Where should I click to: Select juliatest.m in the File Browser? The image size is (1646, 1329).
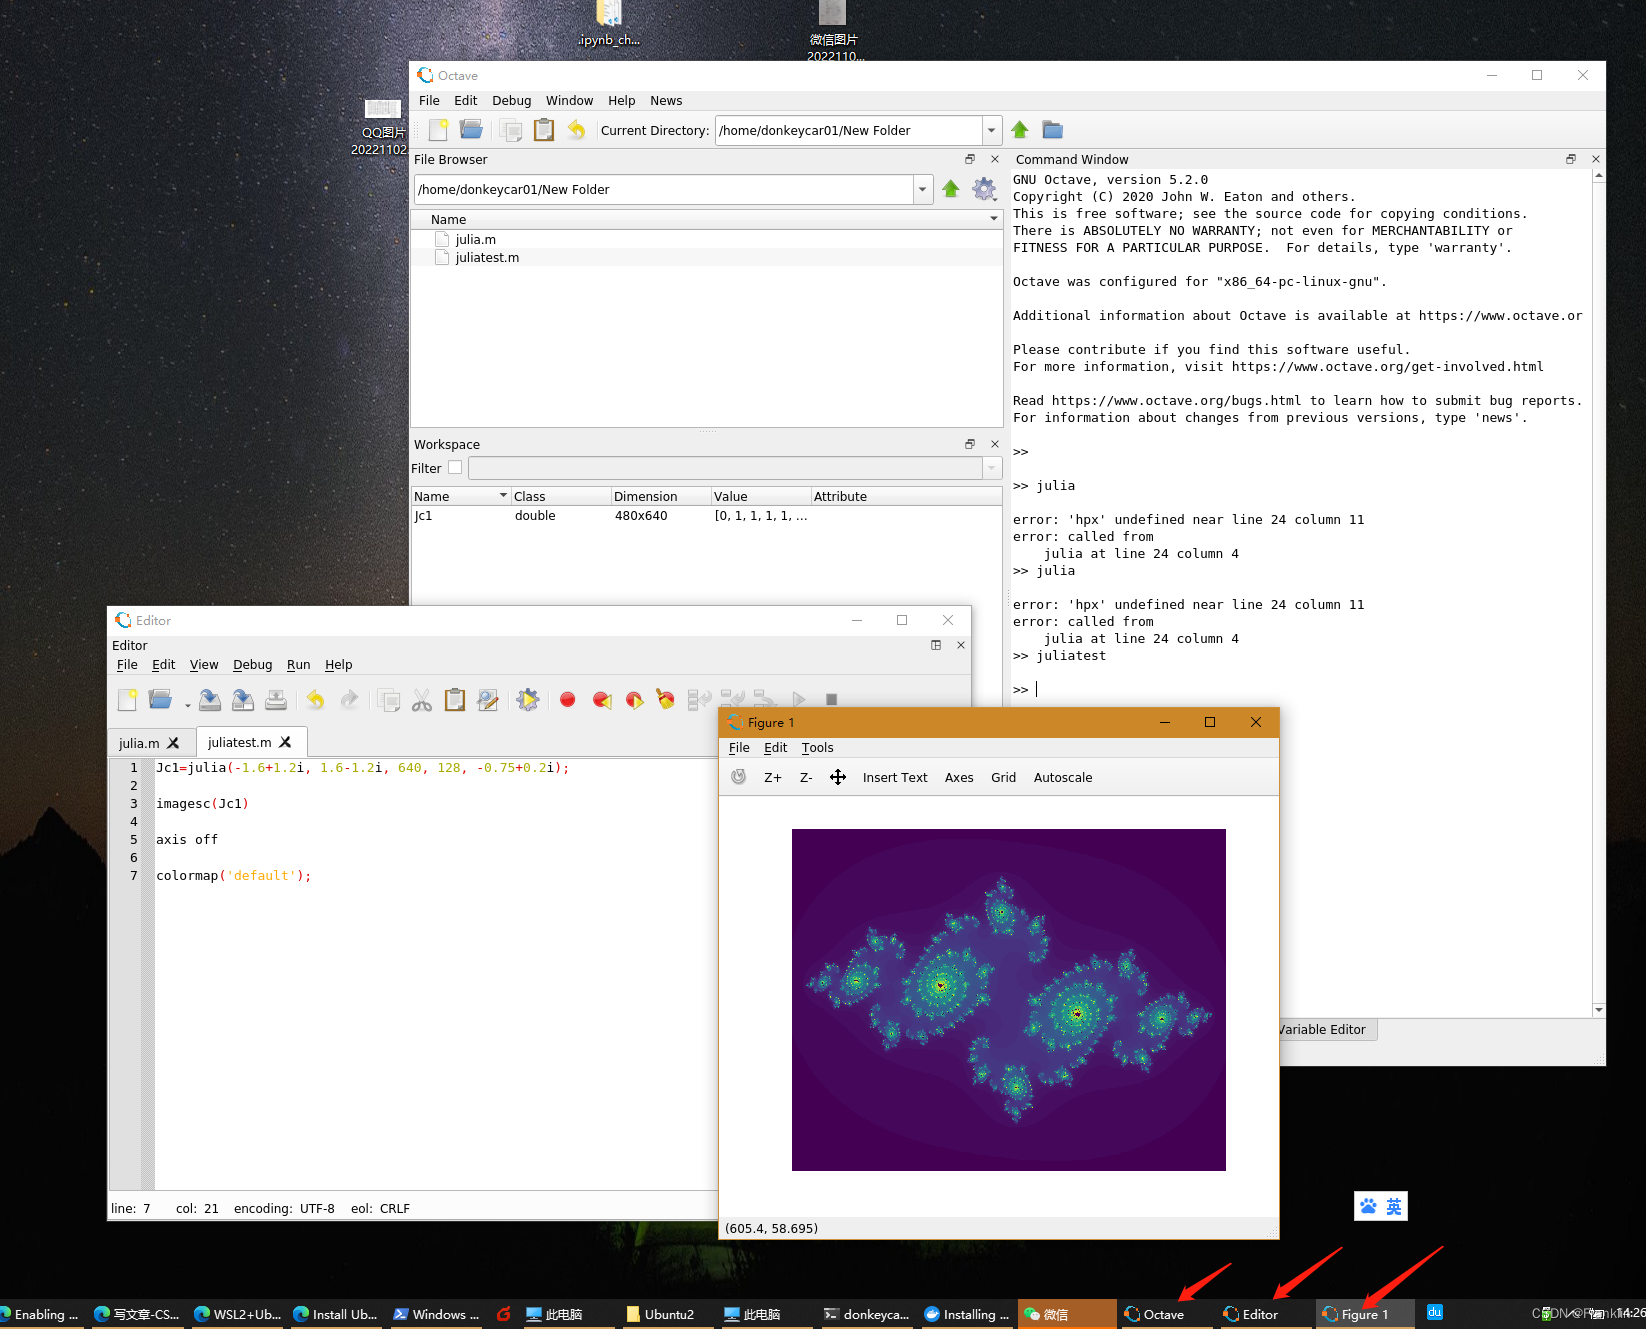click(x=487, y=257)
